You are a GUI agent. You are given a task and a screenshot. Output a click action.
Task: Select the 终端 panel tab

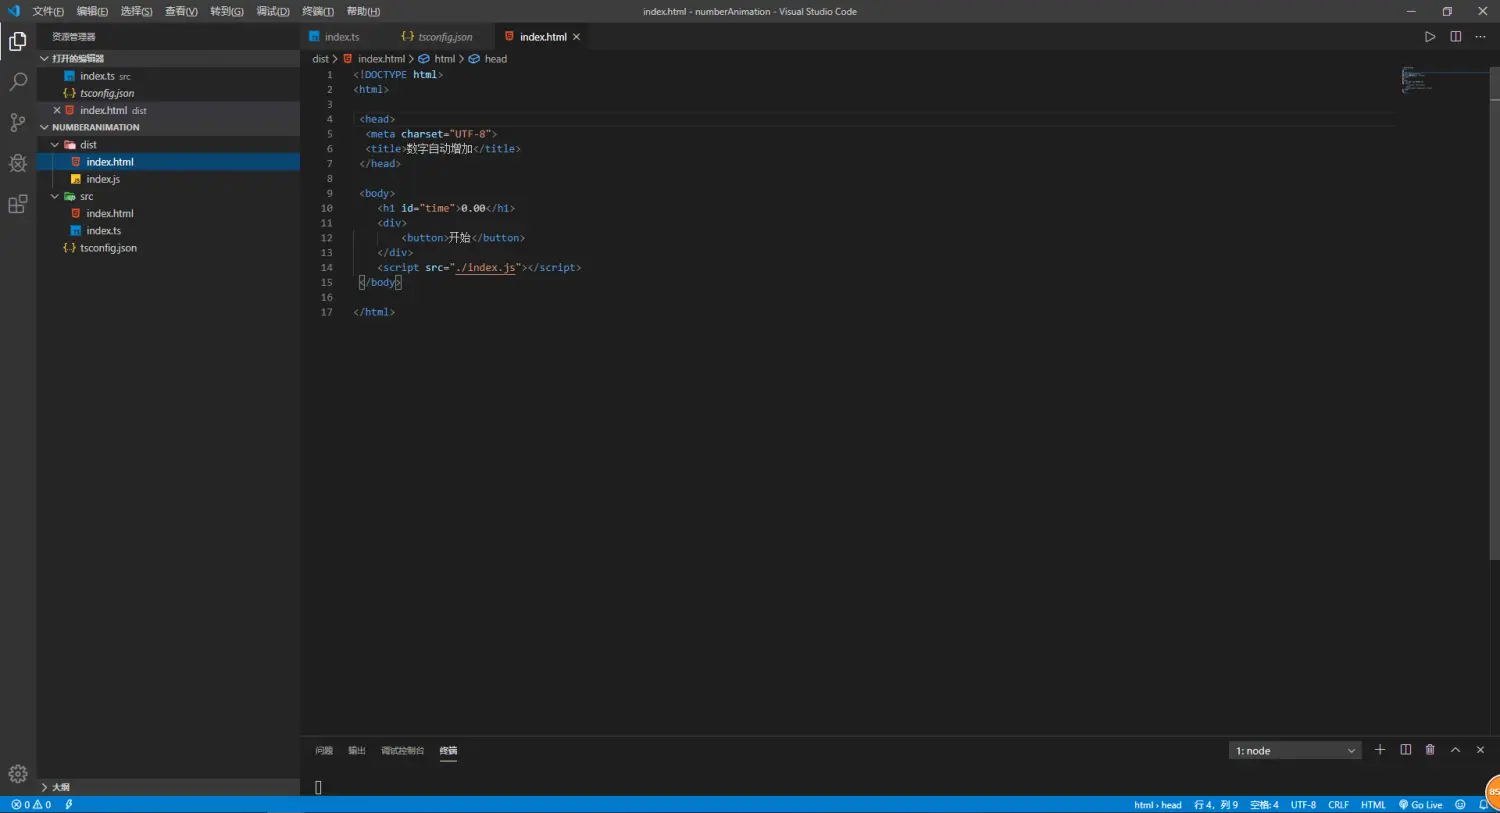tap(448, 750)
